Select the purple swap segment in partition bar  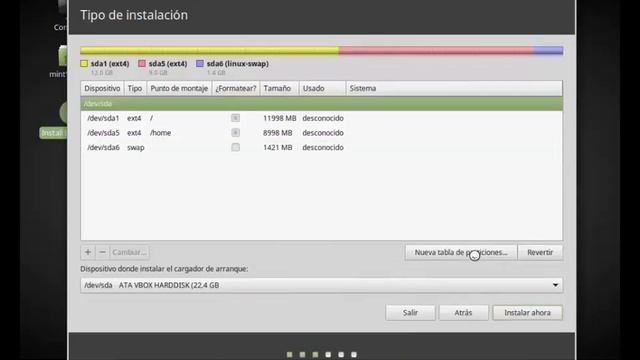(x=548, y=51)
